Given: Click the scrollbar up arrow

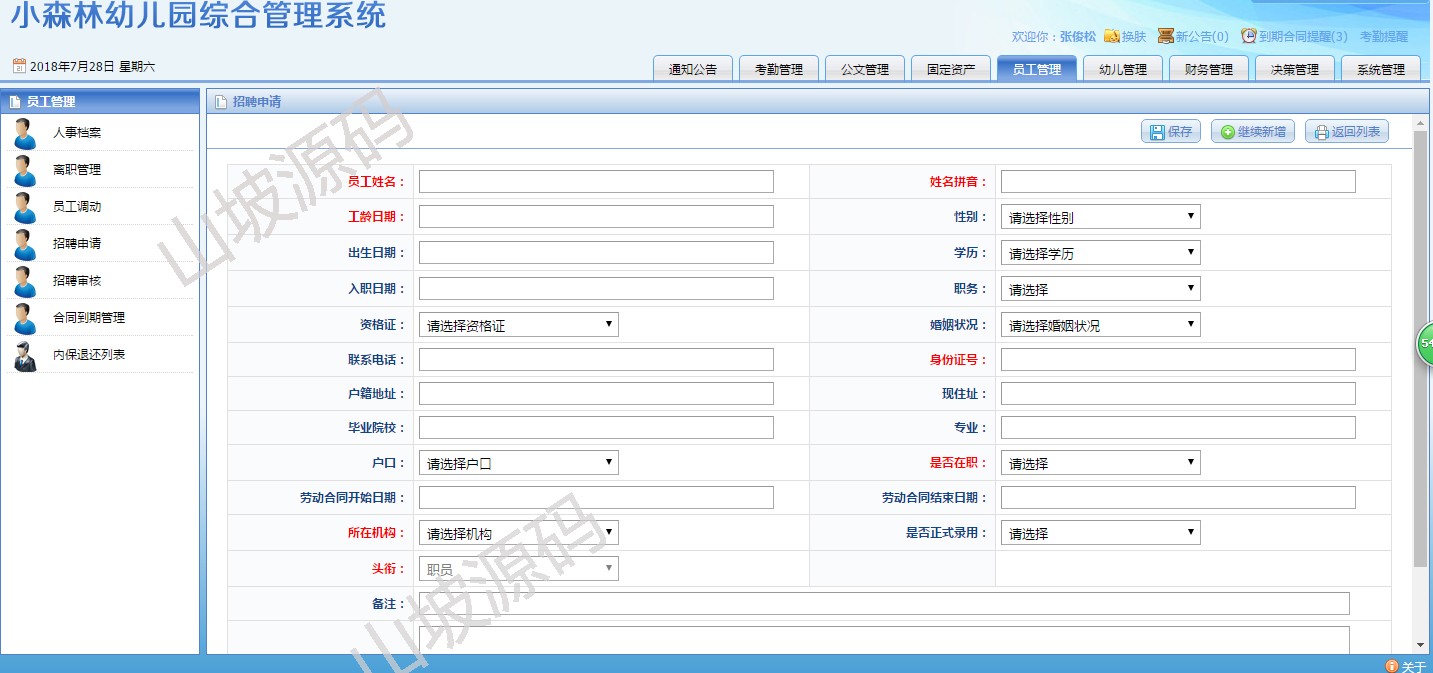Looking at the screenshot, I should [x=1420, y=123].
